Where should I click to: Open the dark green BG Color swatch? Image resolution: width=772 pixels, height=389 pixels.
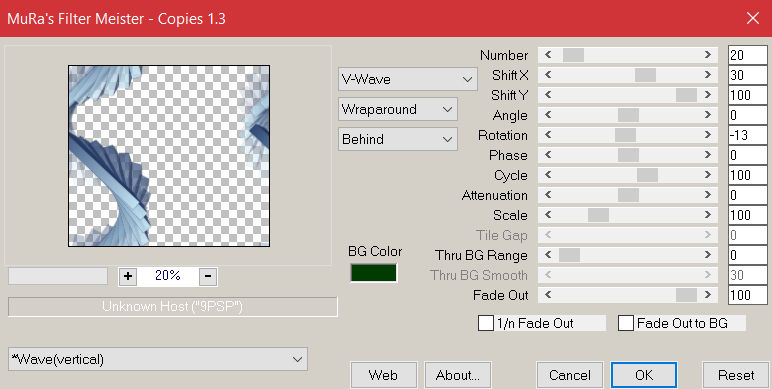coord(374,273)
